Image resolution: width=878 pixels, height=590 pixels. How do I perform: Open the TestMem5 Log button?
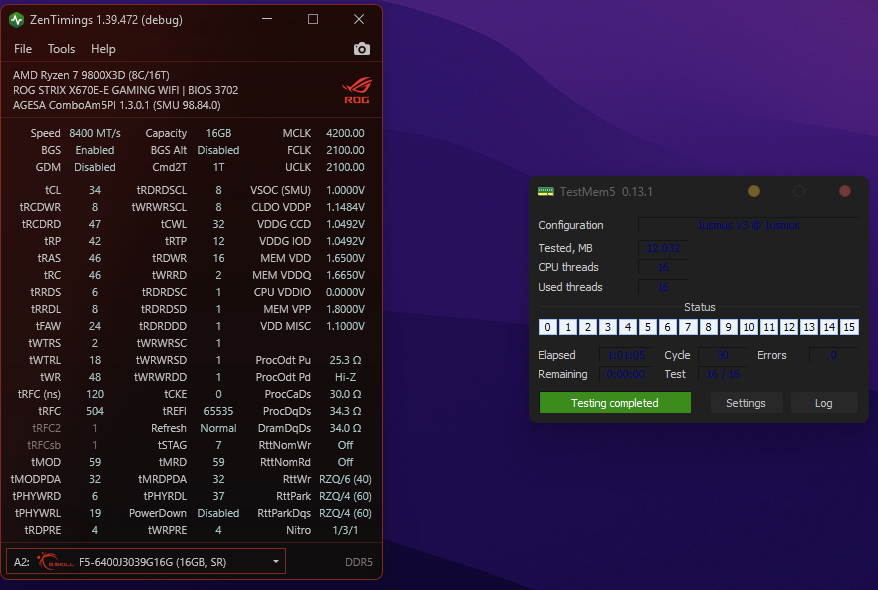pos(824,403)
